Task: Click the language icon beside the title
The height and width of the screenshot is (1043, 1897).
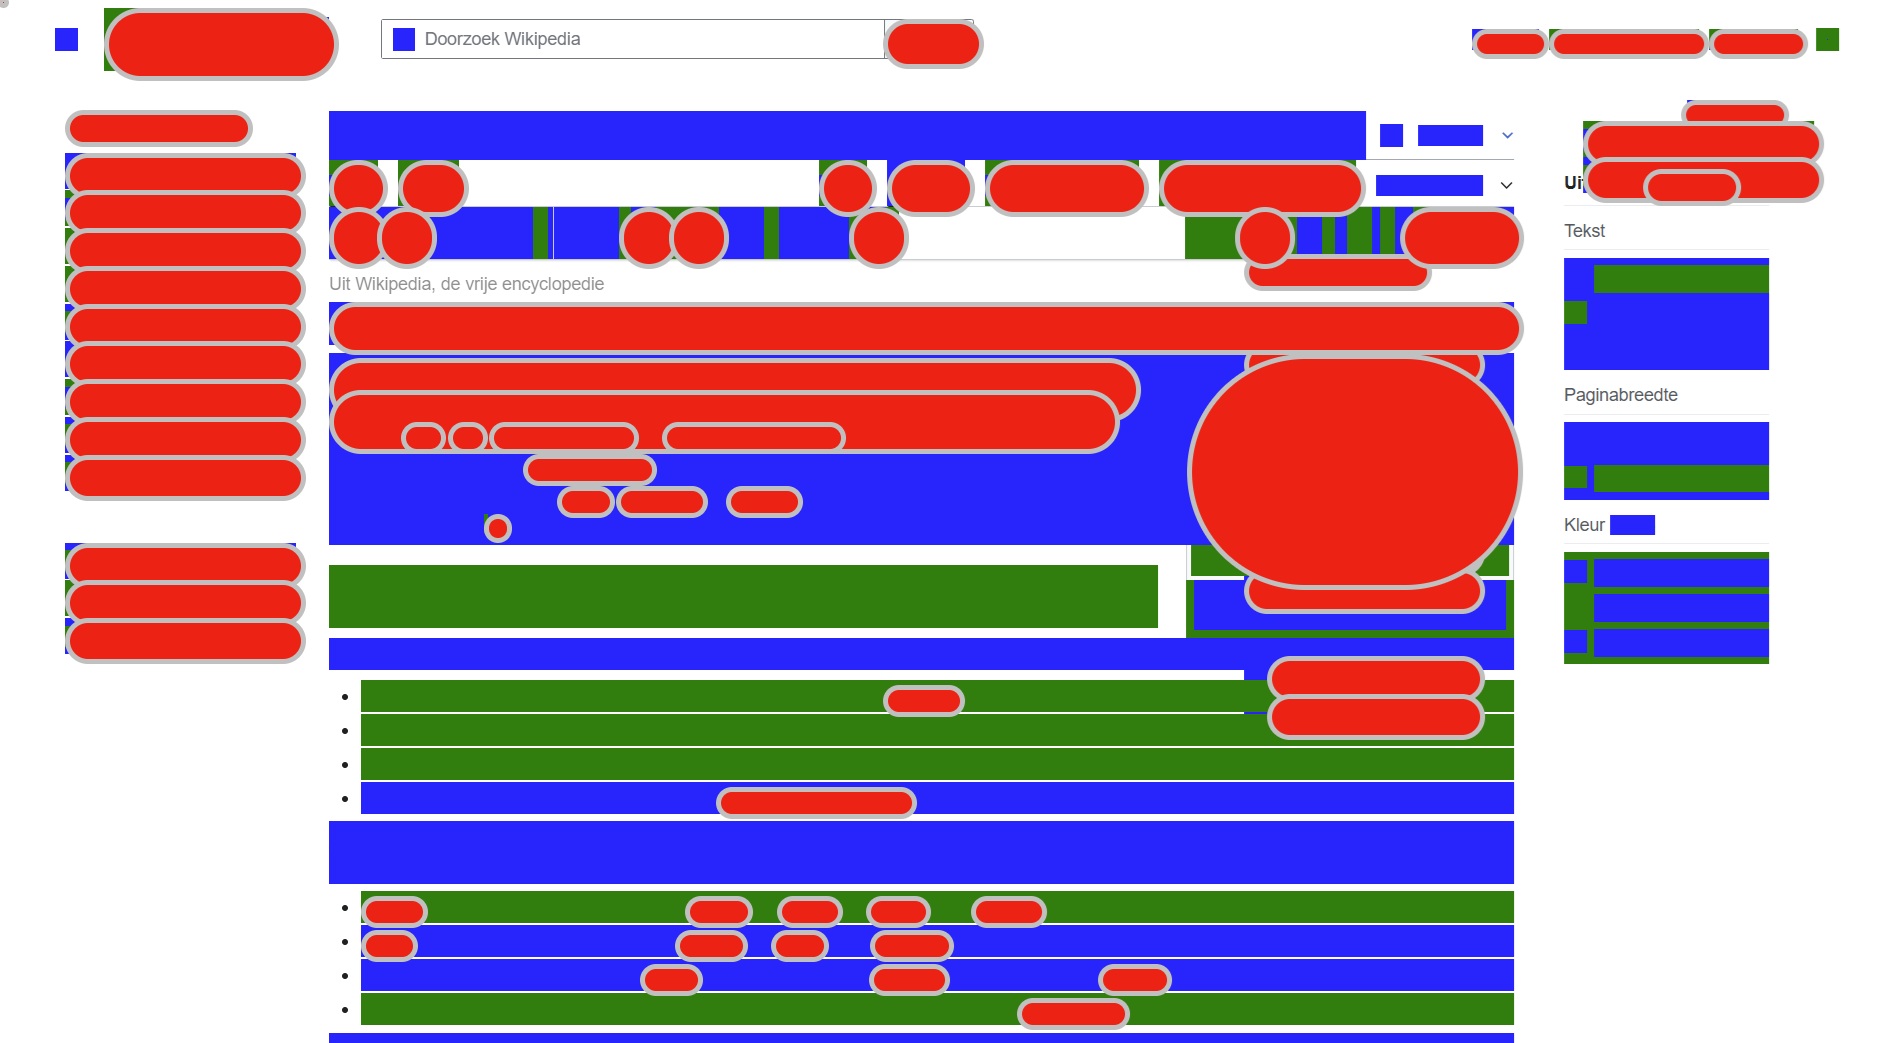Action: click(1391, 135)
